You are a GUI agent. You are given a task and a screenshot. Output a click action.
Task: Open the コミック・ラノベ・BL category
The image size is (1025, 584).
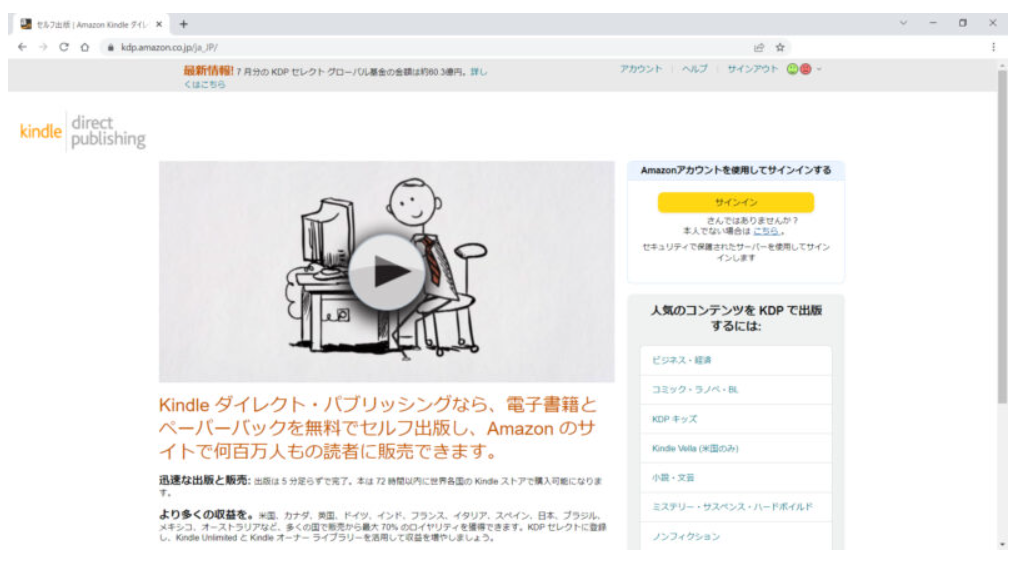[735, 390]
